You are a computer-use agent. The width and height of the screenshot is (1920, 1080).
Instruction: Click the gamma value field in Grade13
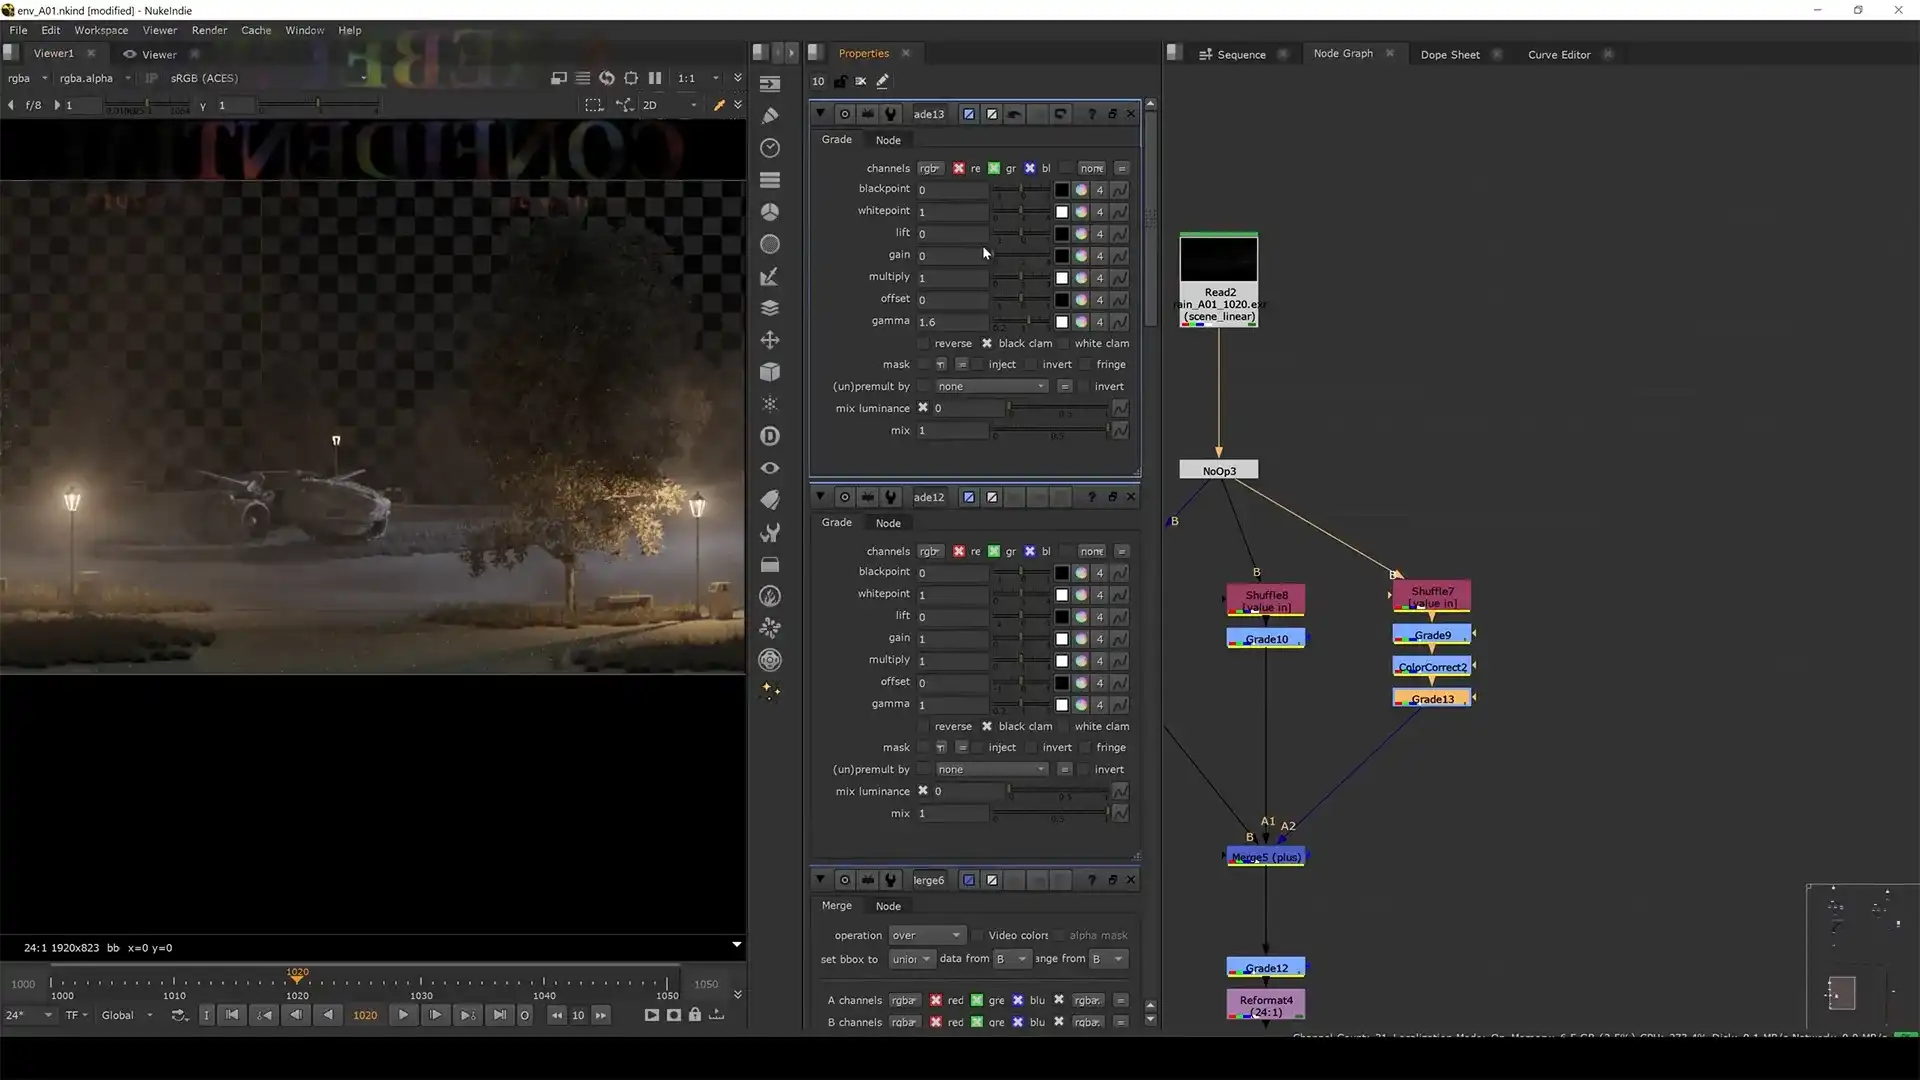[952, 322]
